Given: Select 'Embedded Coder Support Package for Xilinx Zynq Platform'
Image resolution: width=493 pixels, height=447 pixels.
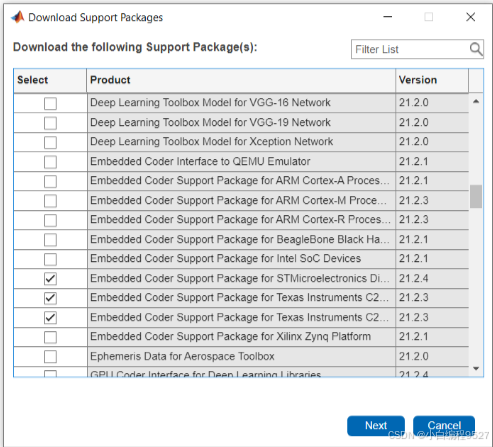Looking at the screenshot, I should click(x=230, y=337).
